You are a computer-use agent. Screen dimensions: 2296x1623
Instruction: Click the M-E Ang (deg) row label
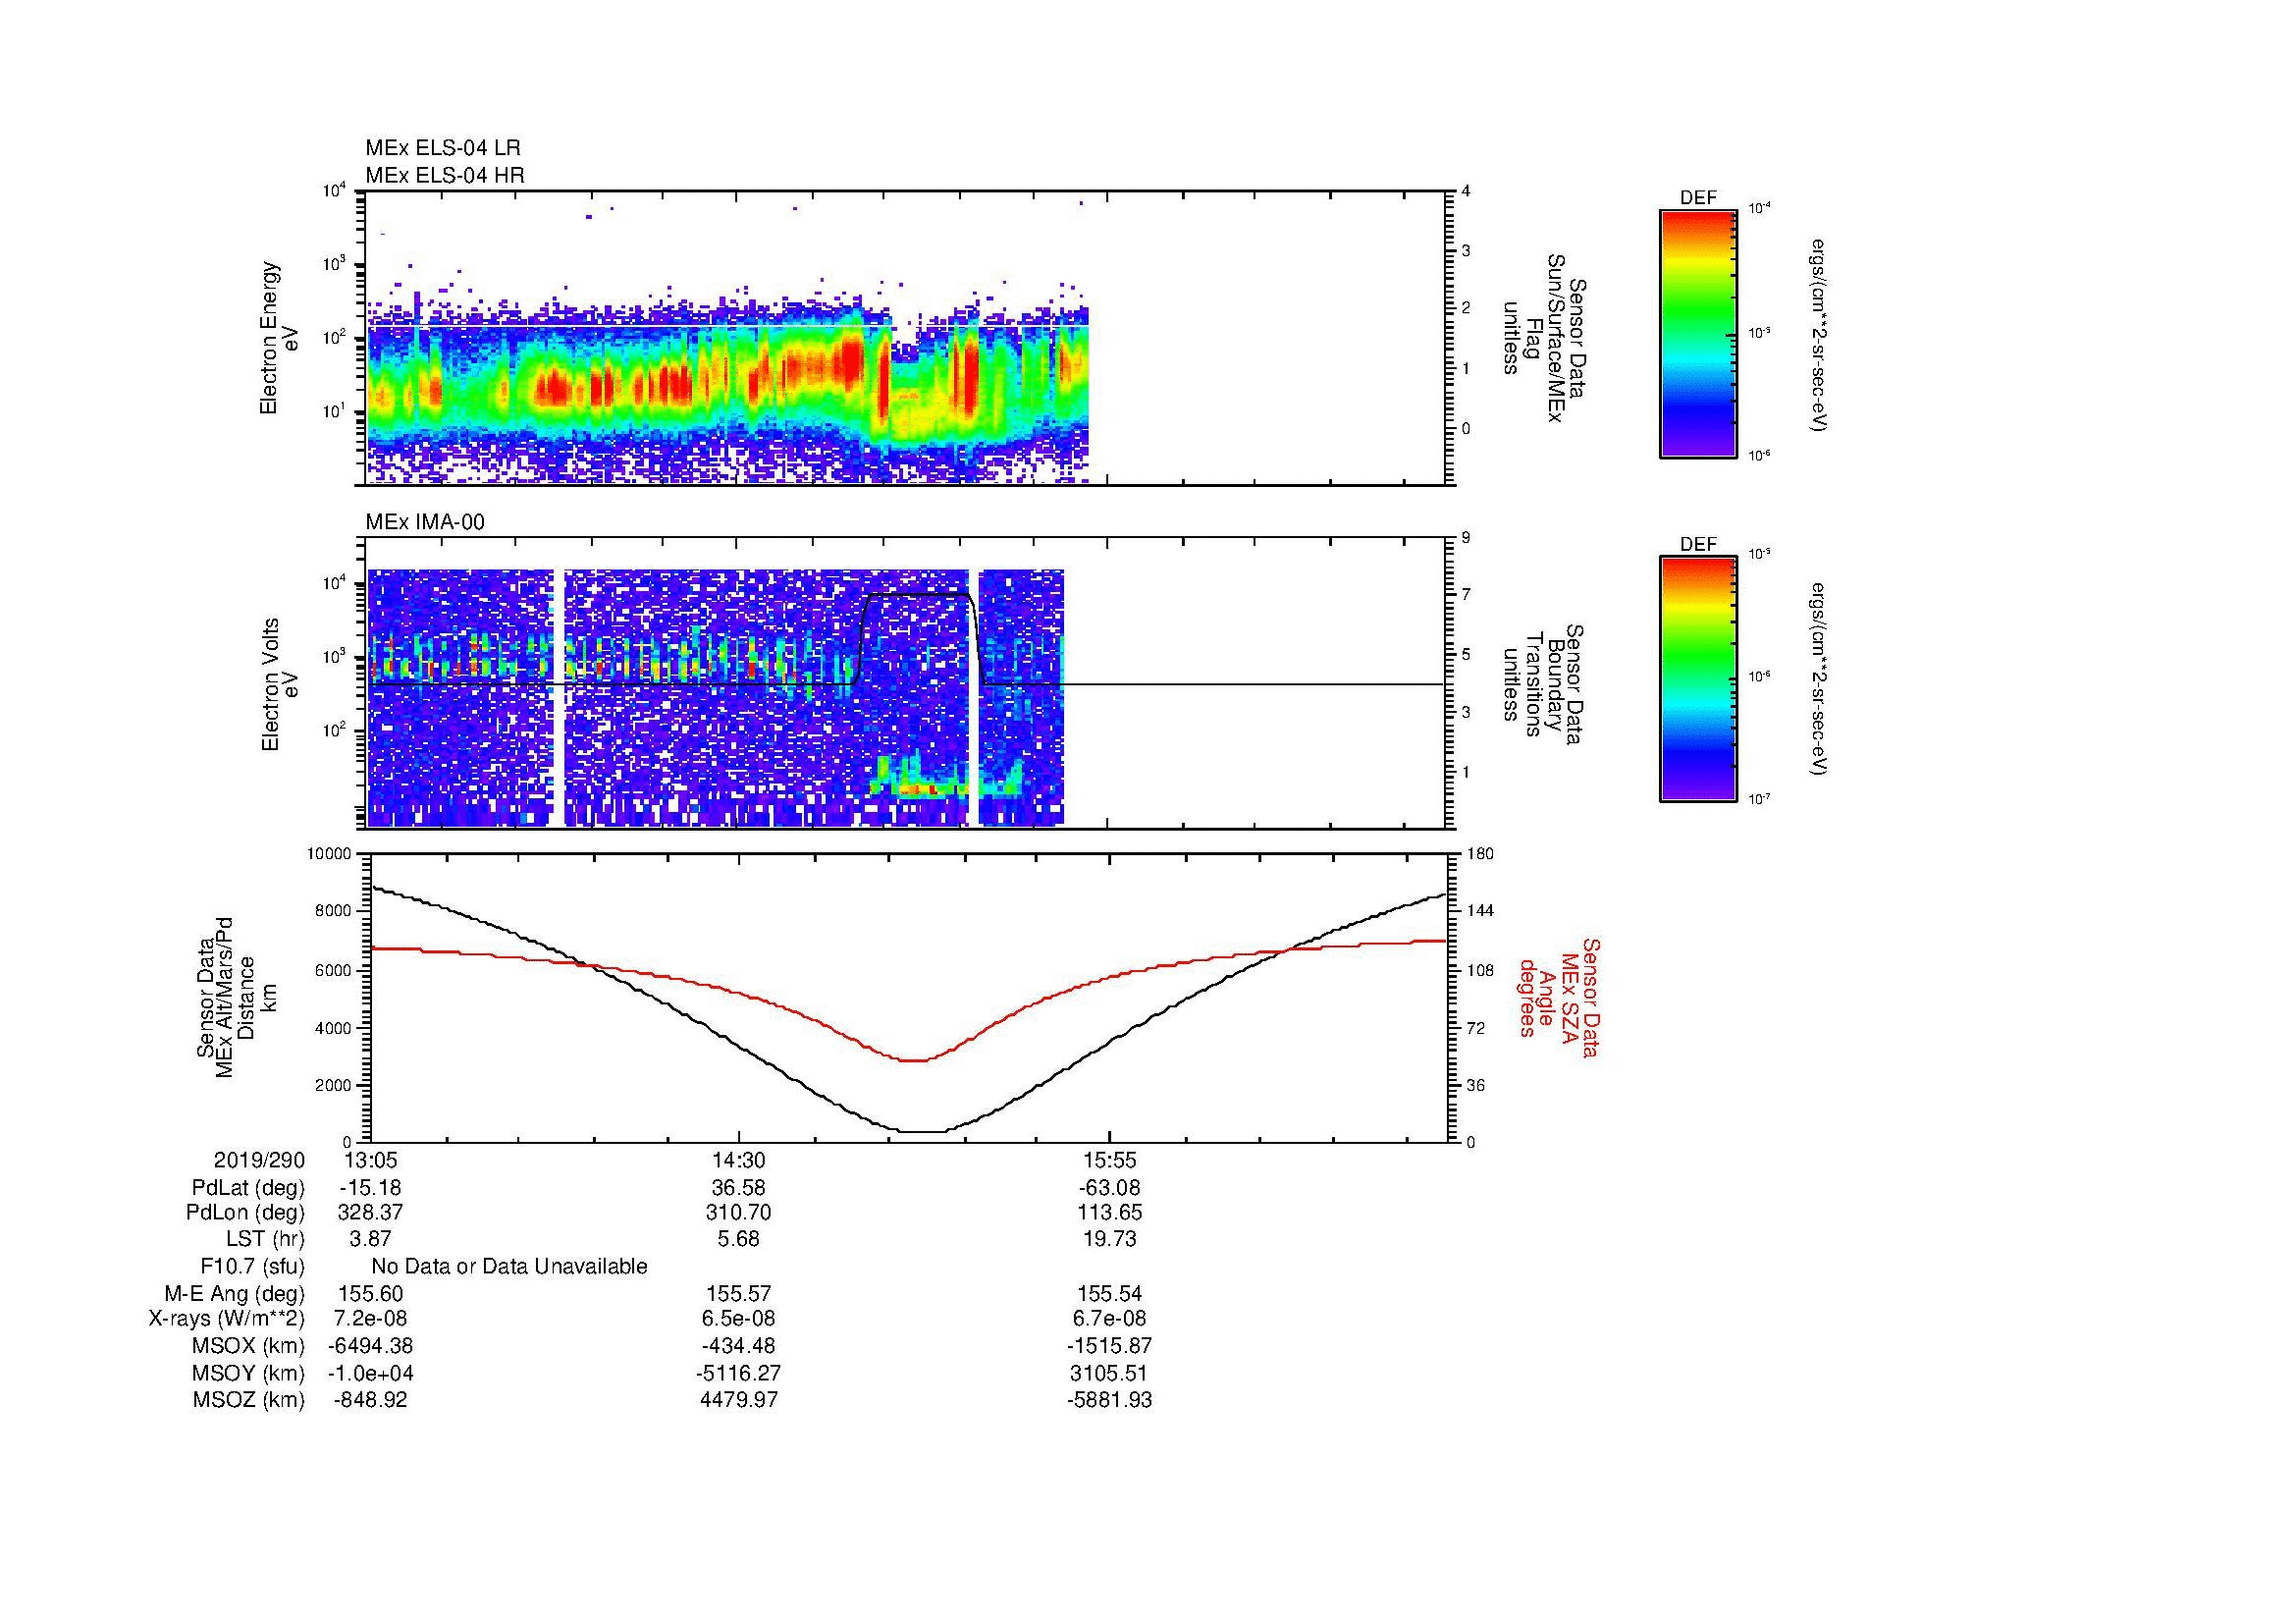pos(234,1294)
